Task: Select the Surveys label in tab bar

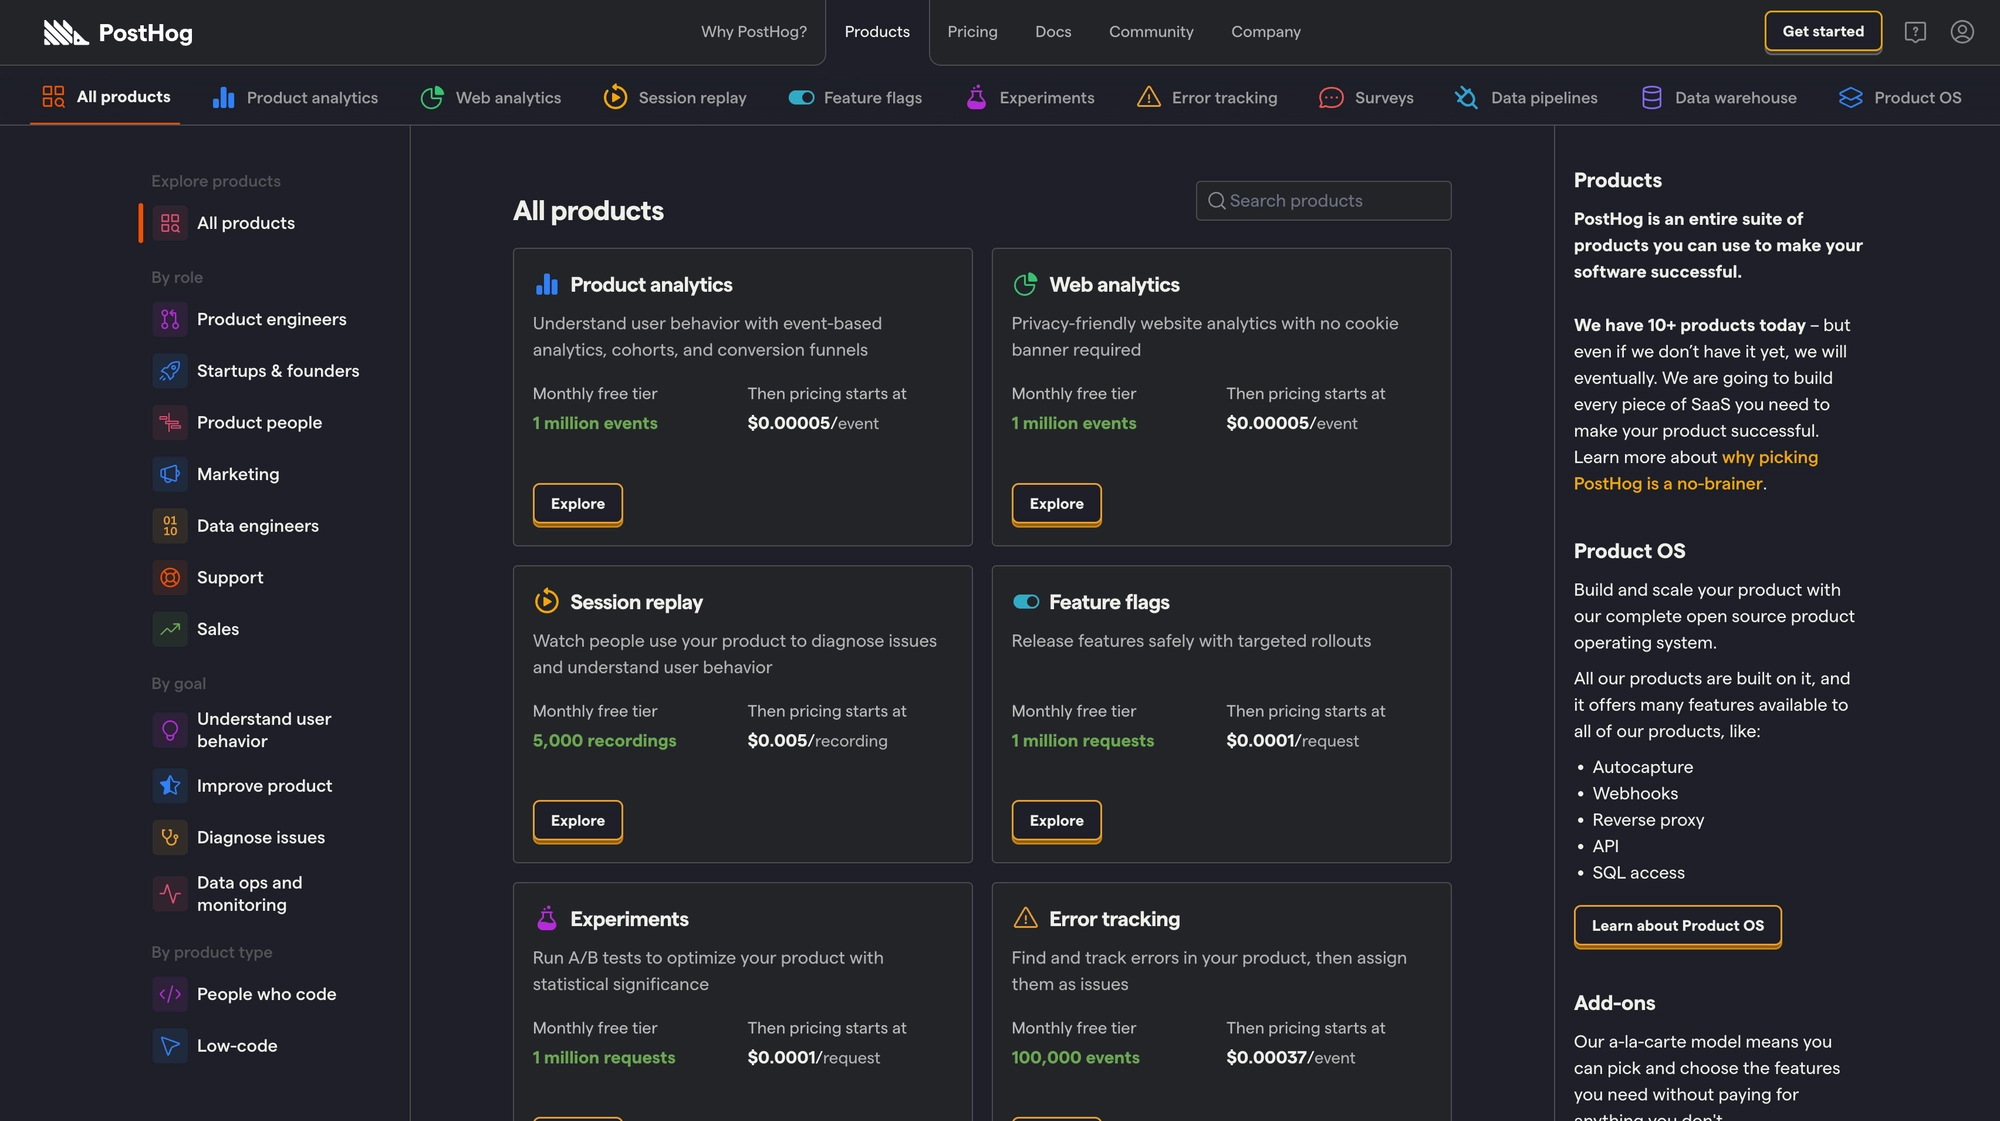Action: [x=1384, y=98]
